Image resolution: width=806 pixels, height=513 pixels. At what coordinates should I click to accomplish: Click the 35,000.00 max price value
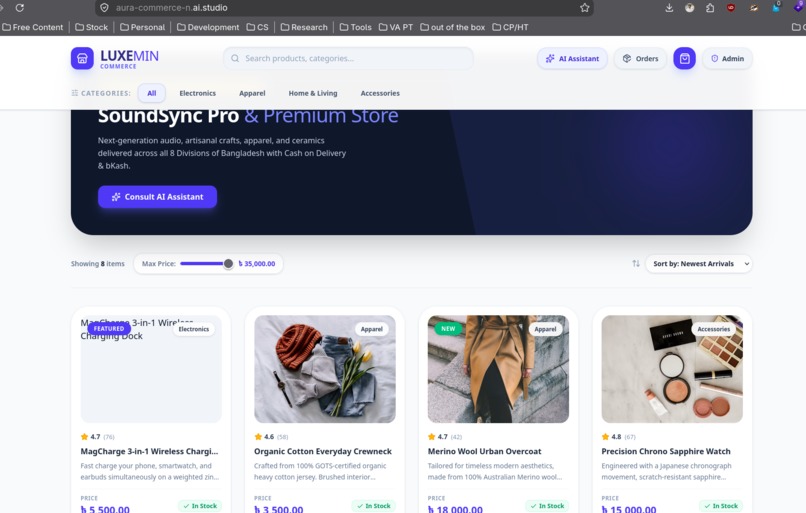257,264
